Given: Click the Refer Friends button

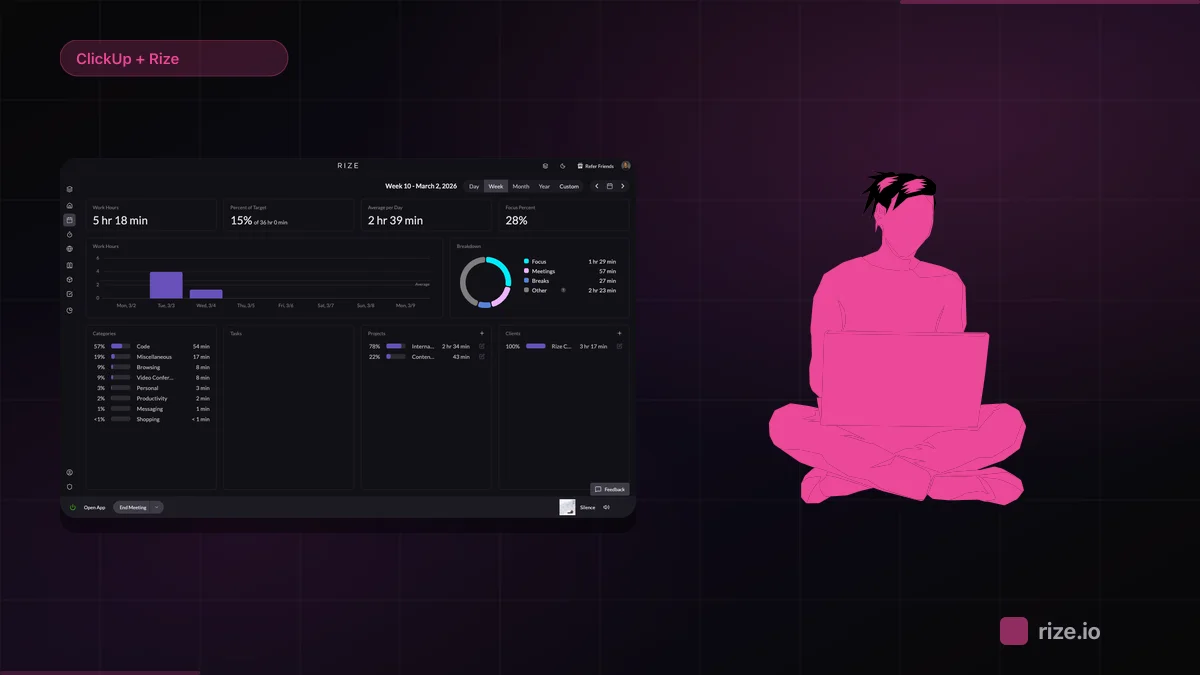Looking at the screenshot, I should pos(596,166).
